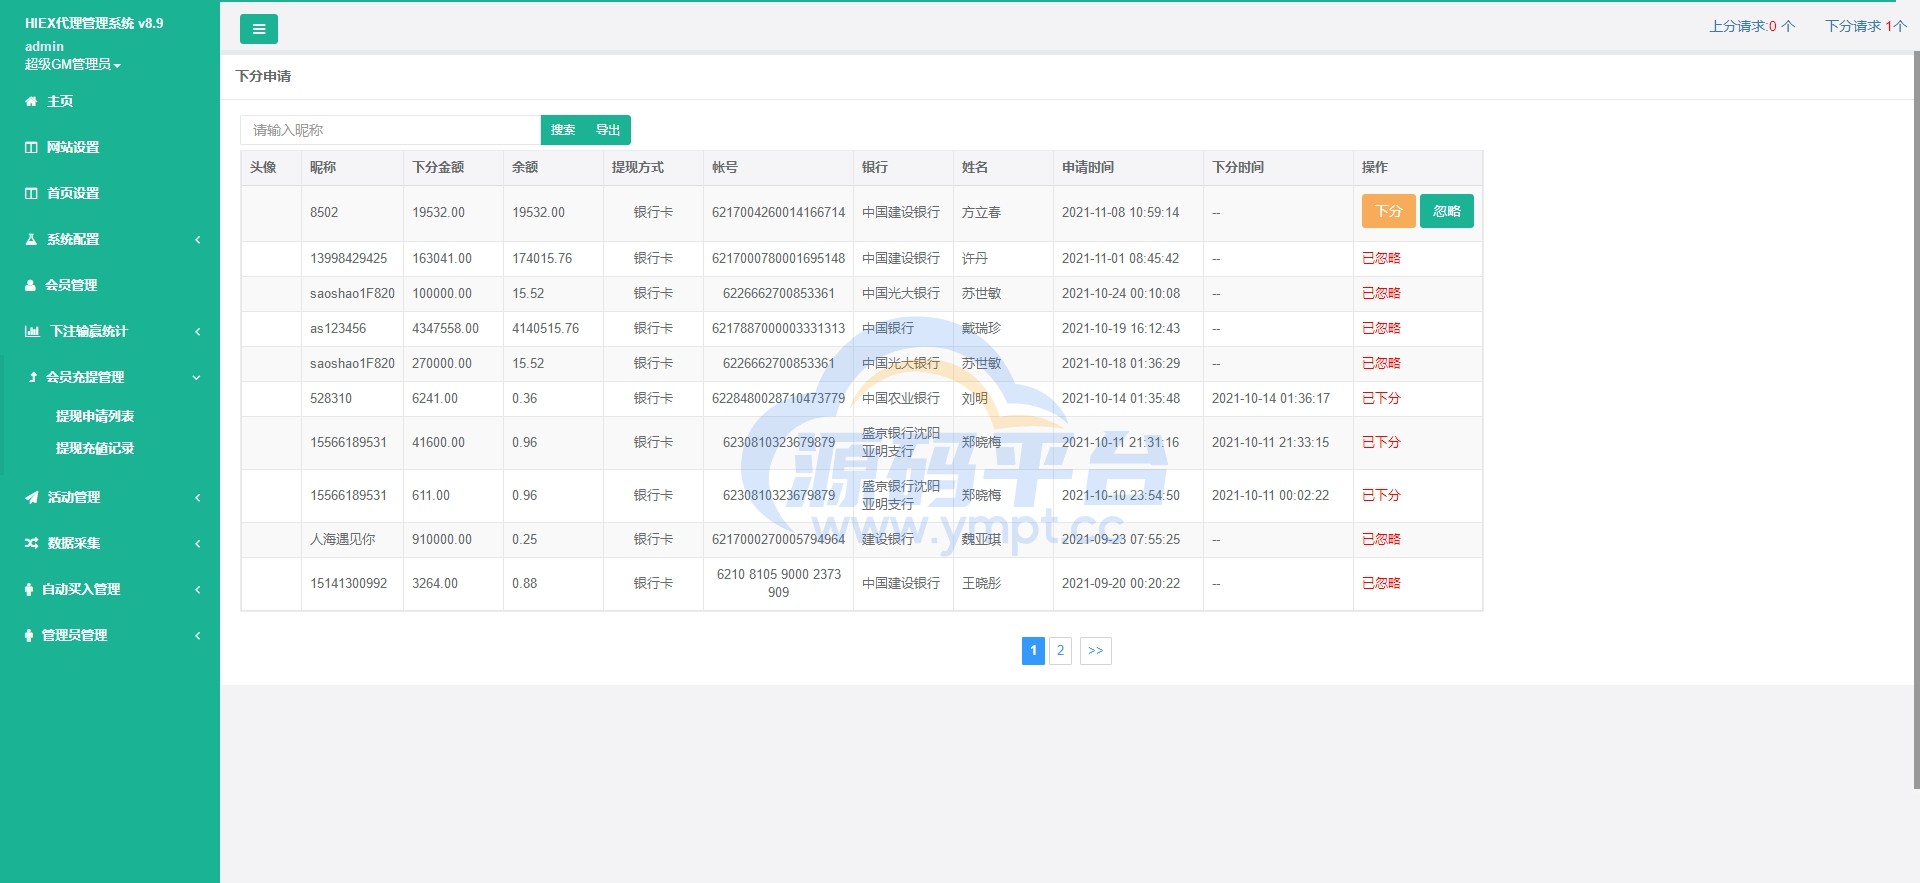Expand the 自动买入管理 chevron
Screen dimensions: 1920x883
tap(198, 589)
